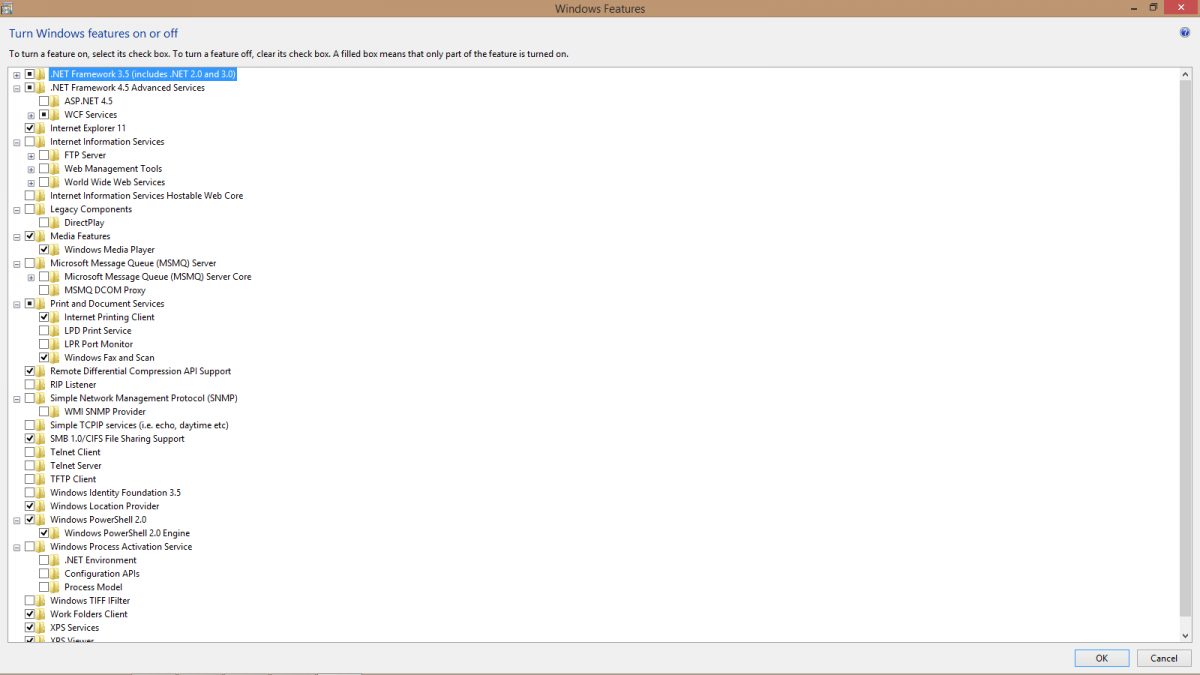Click the folder icon next to LPR Port Monitor
The image size is (1200, 675).
pyautogui.click(x=56, y=344)
